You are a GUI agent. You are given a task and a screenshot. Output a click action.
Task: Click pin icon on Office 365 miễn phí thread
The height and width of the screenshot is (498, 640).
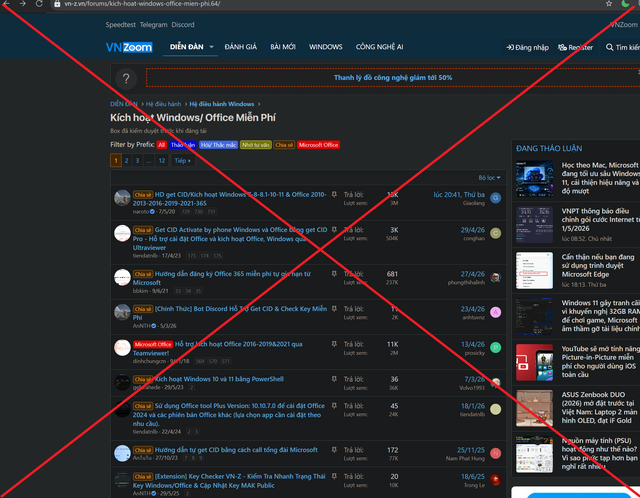pos(334,273)
